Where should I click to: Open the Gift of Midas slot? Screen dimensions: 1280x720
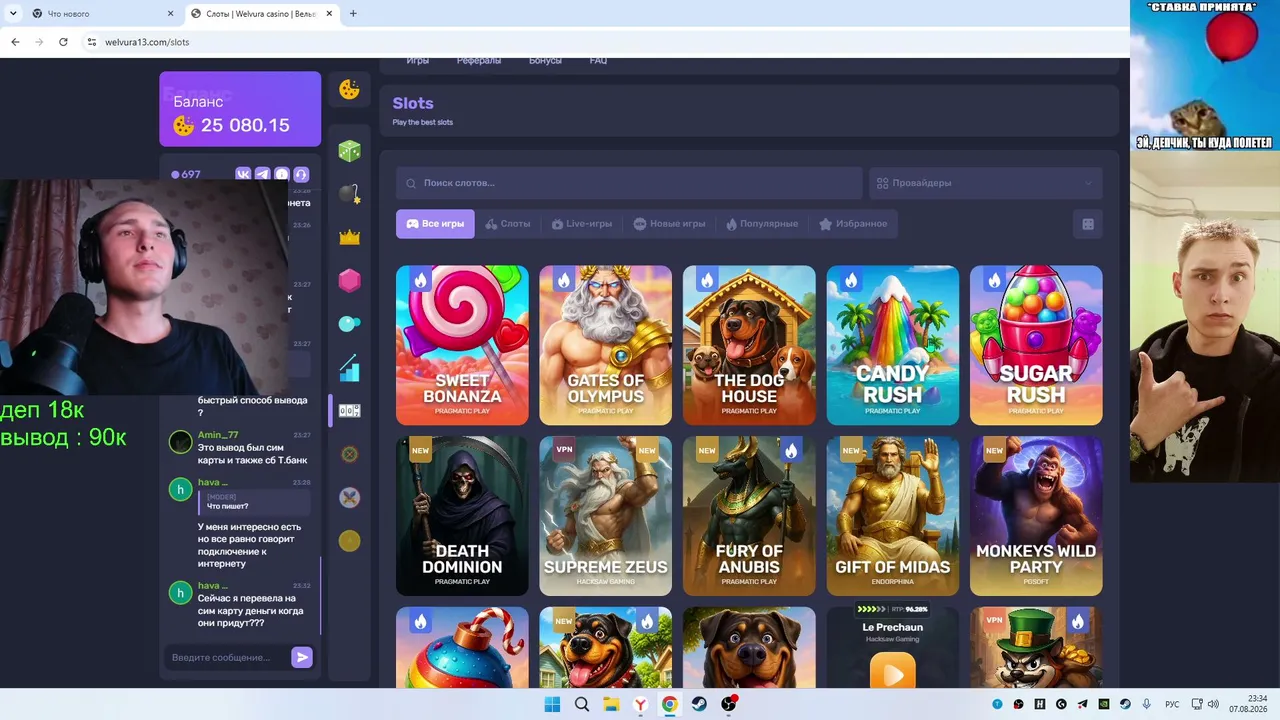point(893,516)
